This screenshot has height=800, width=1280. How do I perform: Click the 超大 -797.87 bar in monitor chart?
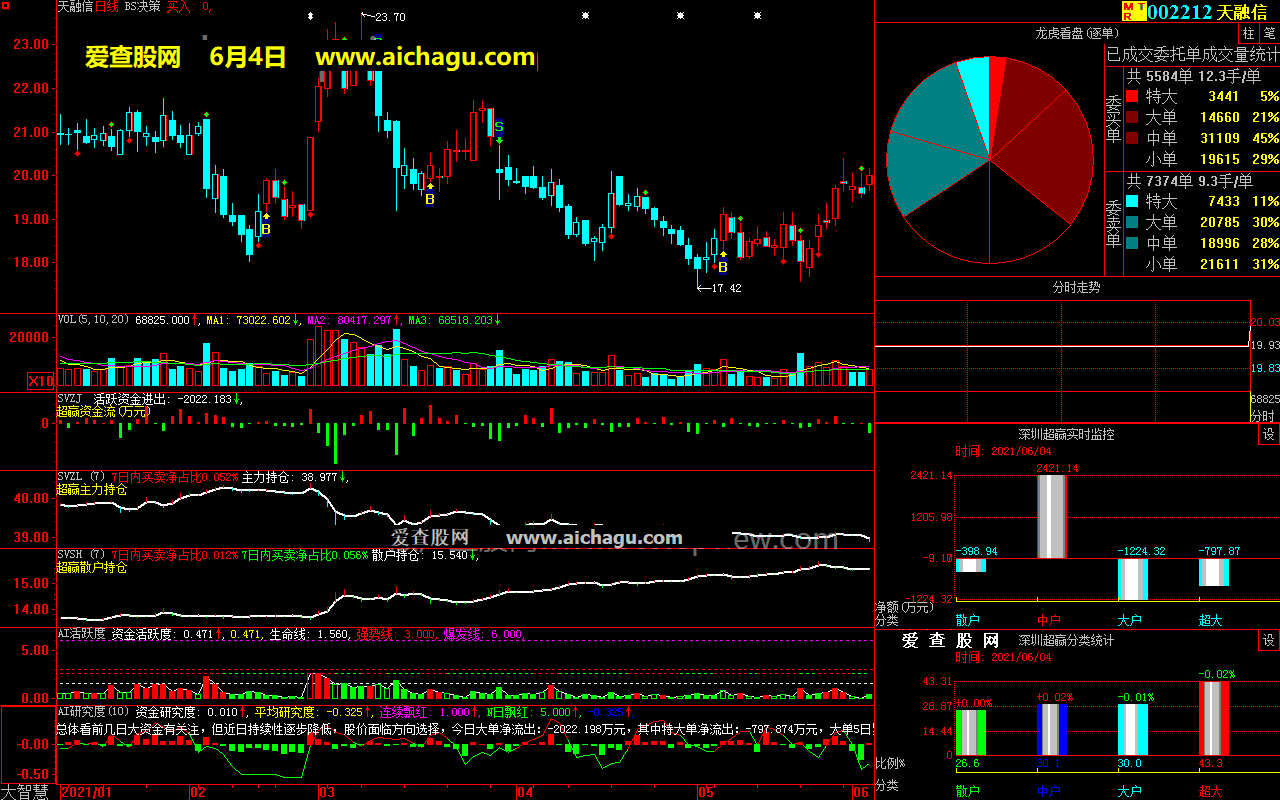pos(1213,572)
